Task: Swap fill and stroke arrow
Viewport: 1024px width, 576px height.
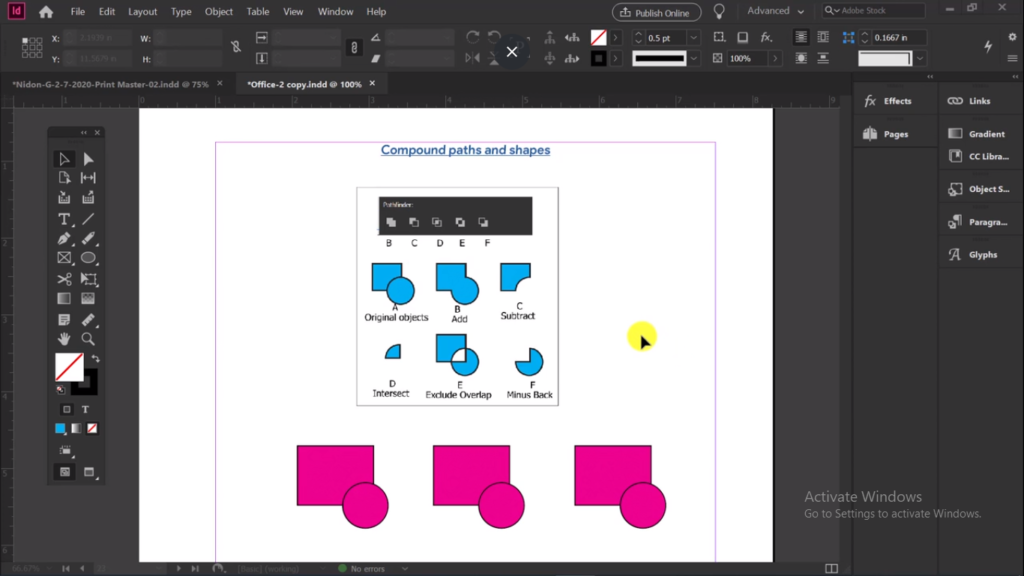Action: click(x=95, y=359)
